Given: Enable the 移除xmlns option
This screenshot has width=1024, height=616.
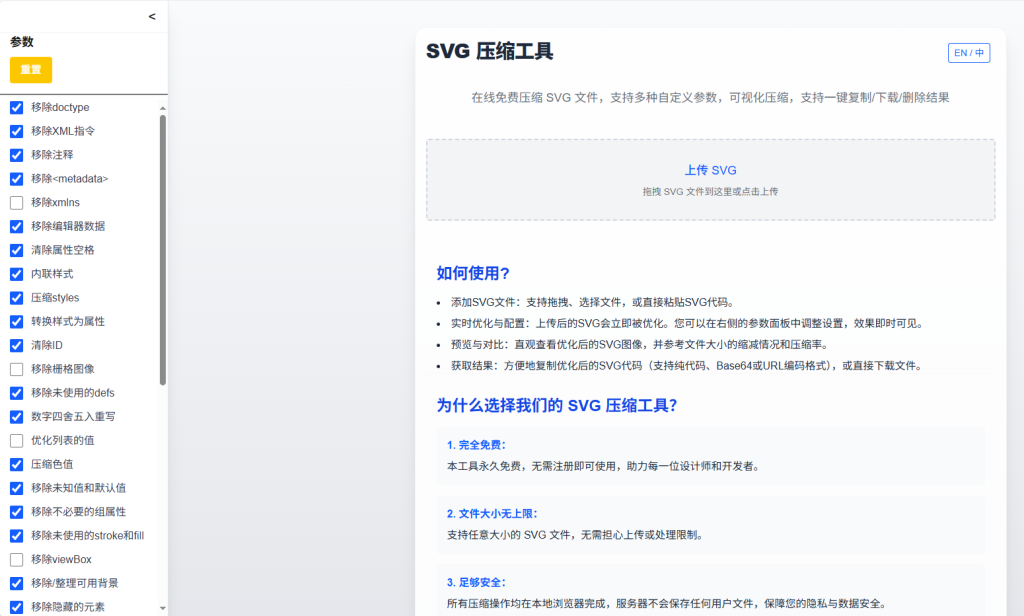Looking at the screenshot, I should coord(14,202).
